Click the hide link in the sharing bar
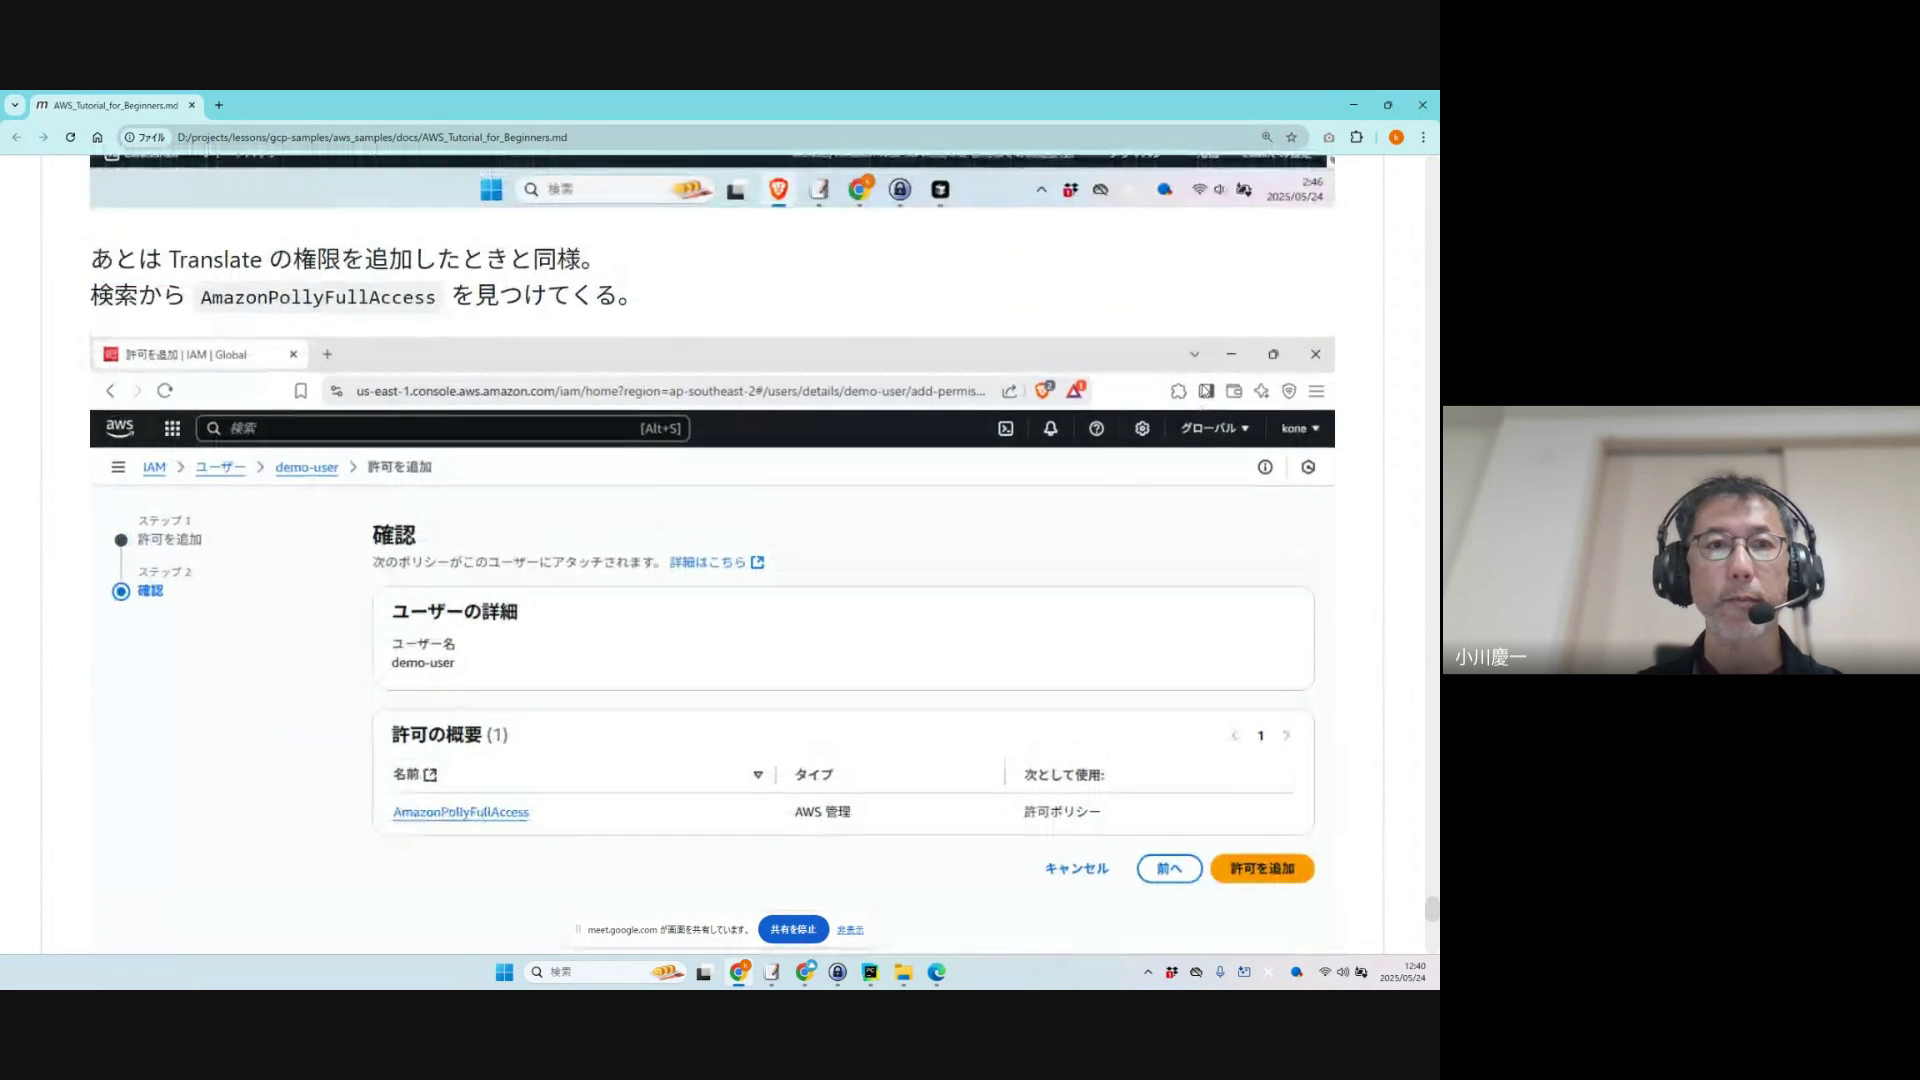1920x1080 pixels. [x=850, y=930]
